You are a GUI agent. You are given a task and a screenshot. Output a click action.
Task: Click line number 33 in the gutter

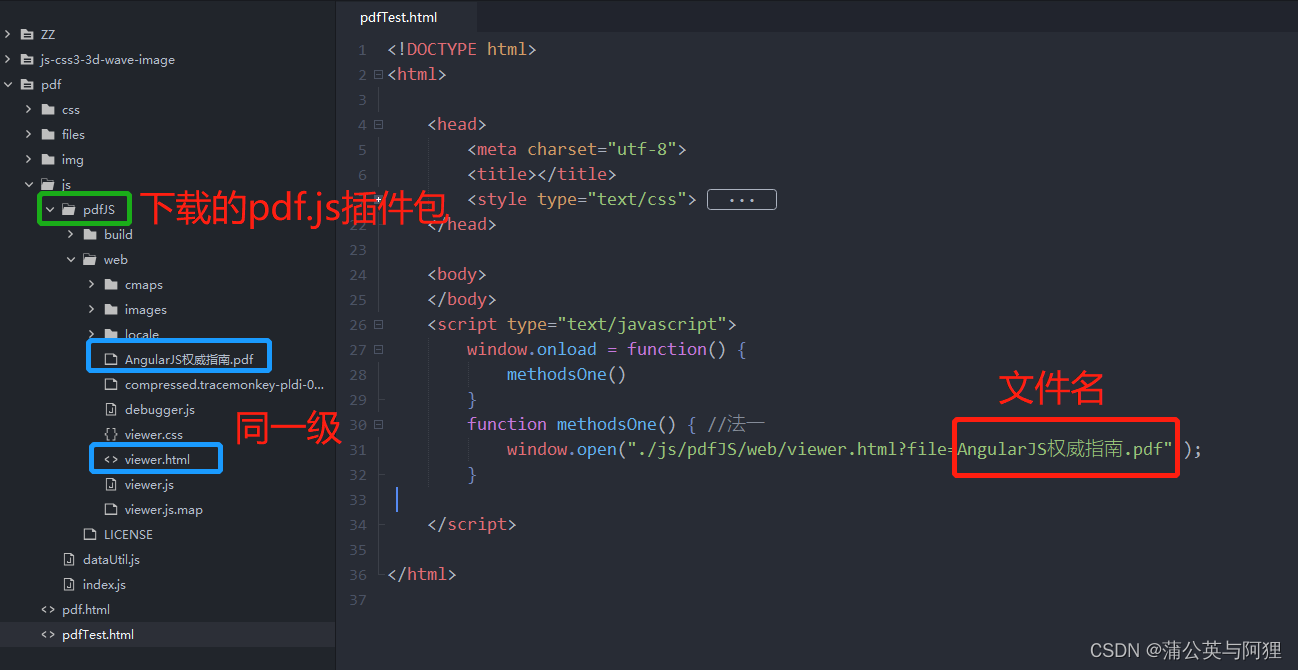point(358,499)
